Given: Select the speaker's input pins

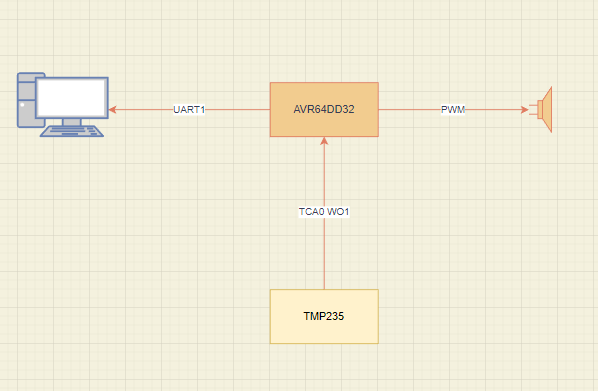Looking at the screenshot, I should (x=533, y=109).
